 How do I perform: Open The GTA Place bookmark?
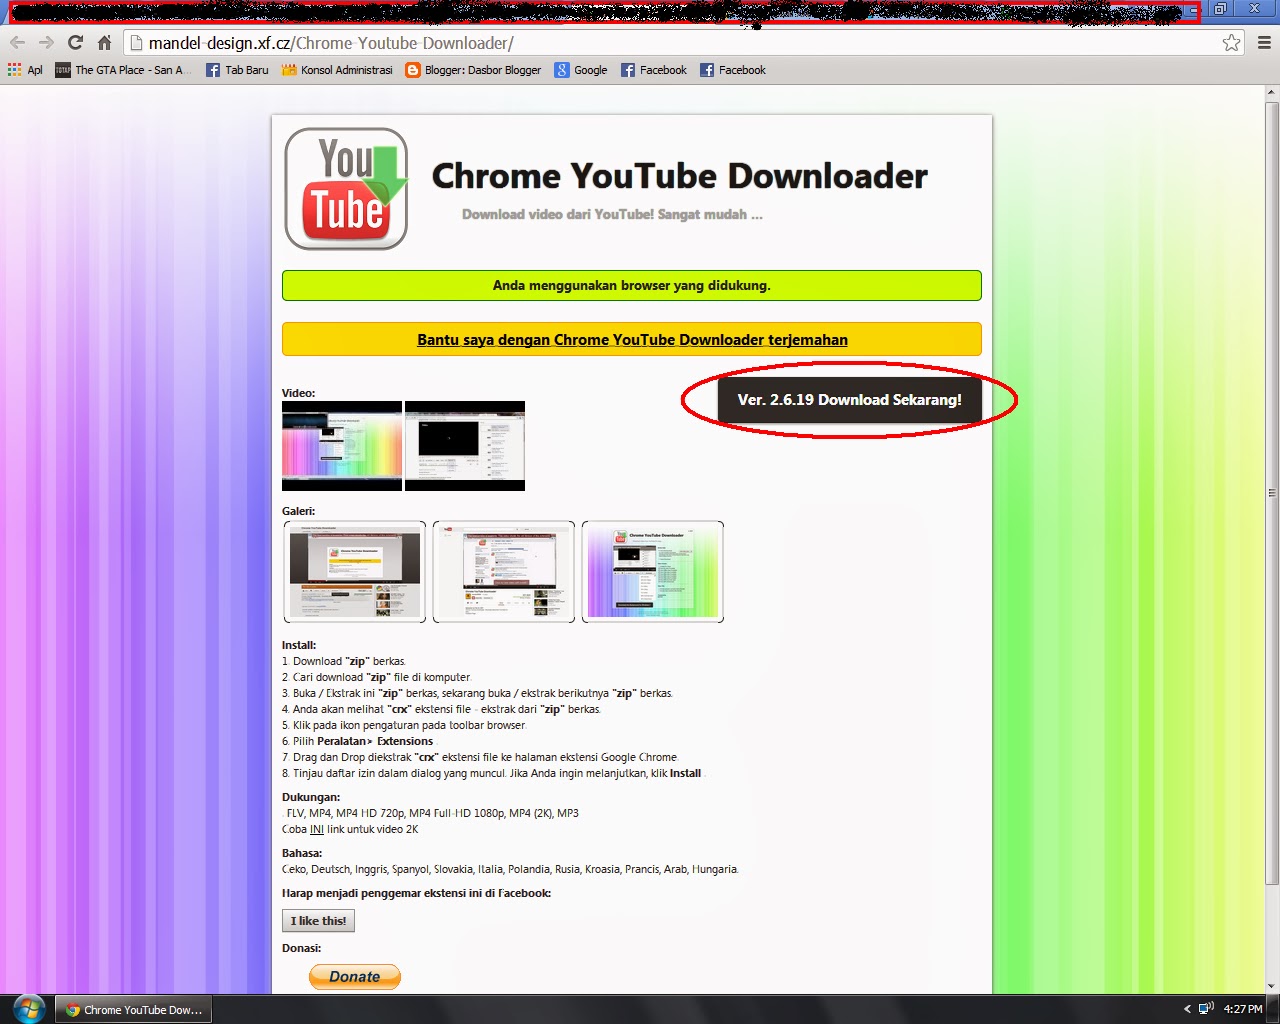click(124, 70)
